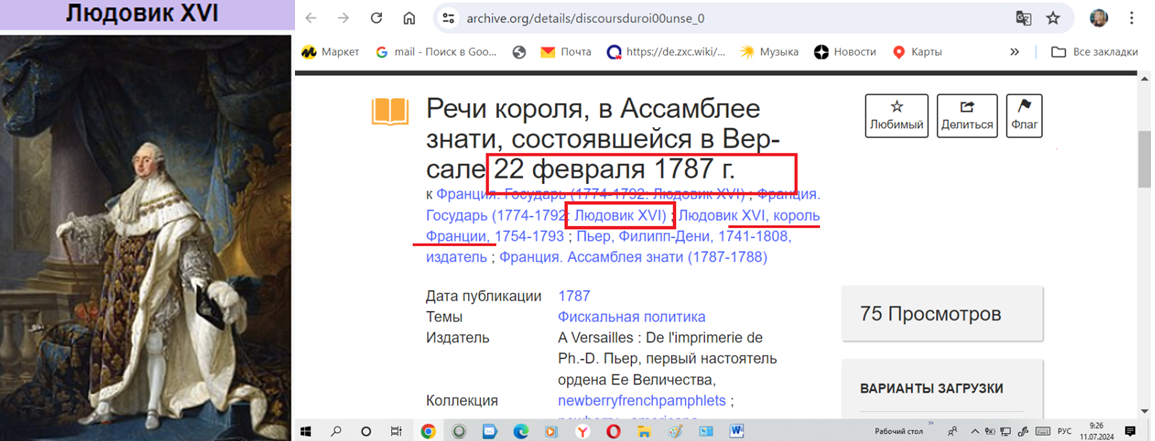Open the Все закладки folder

click(1093, 52)
